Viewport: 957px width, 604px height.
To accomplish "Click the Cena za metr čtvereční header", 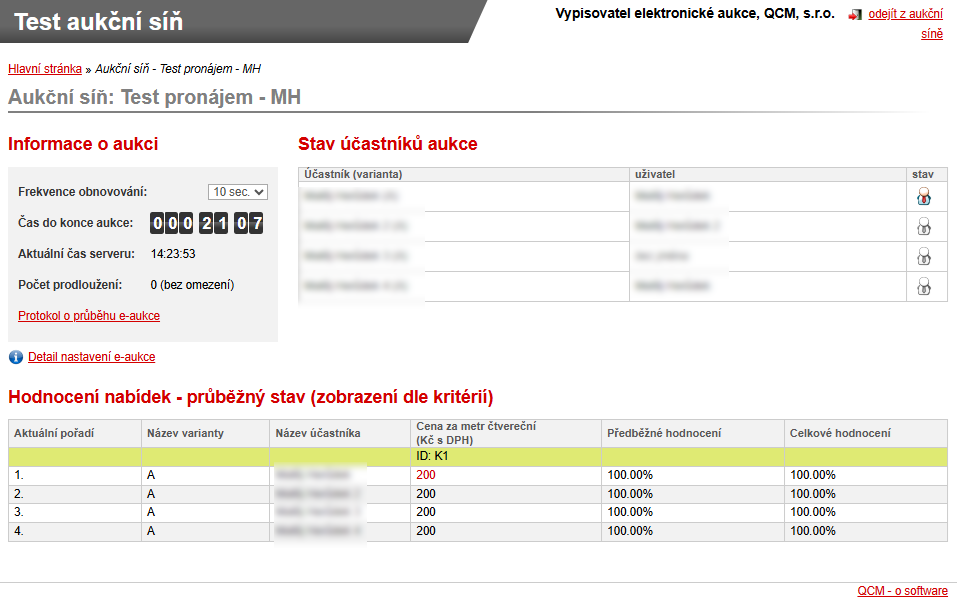I will point(476,433).
